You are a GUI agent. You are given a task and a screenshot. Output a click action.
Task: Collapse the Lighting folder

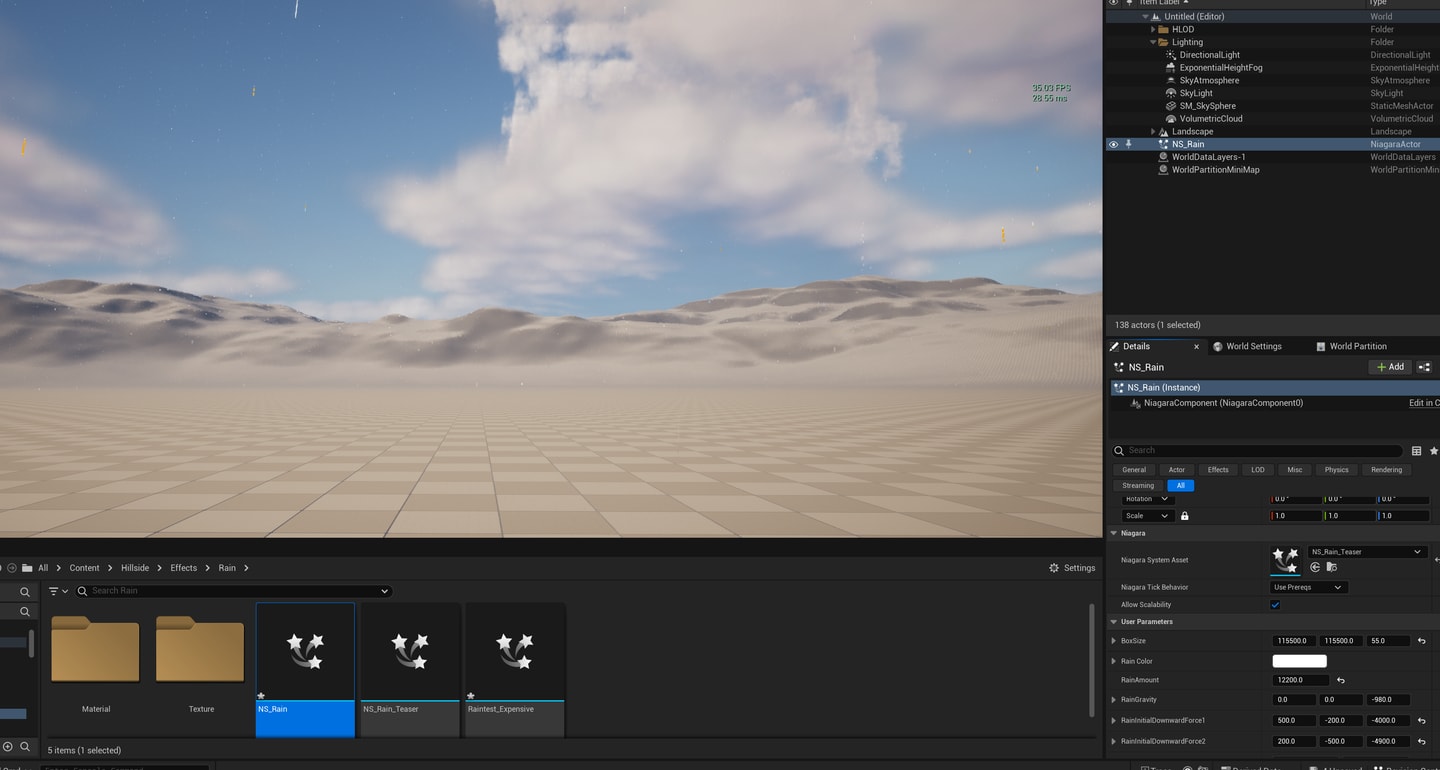[x=1153, y=42]
